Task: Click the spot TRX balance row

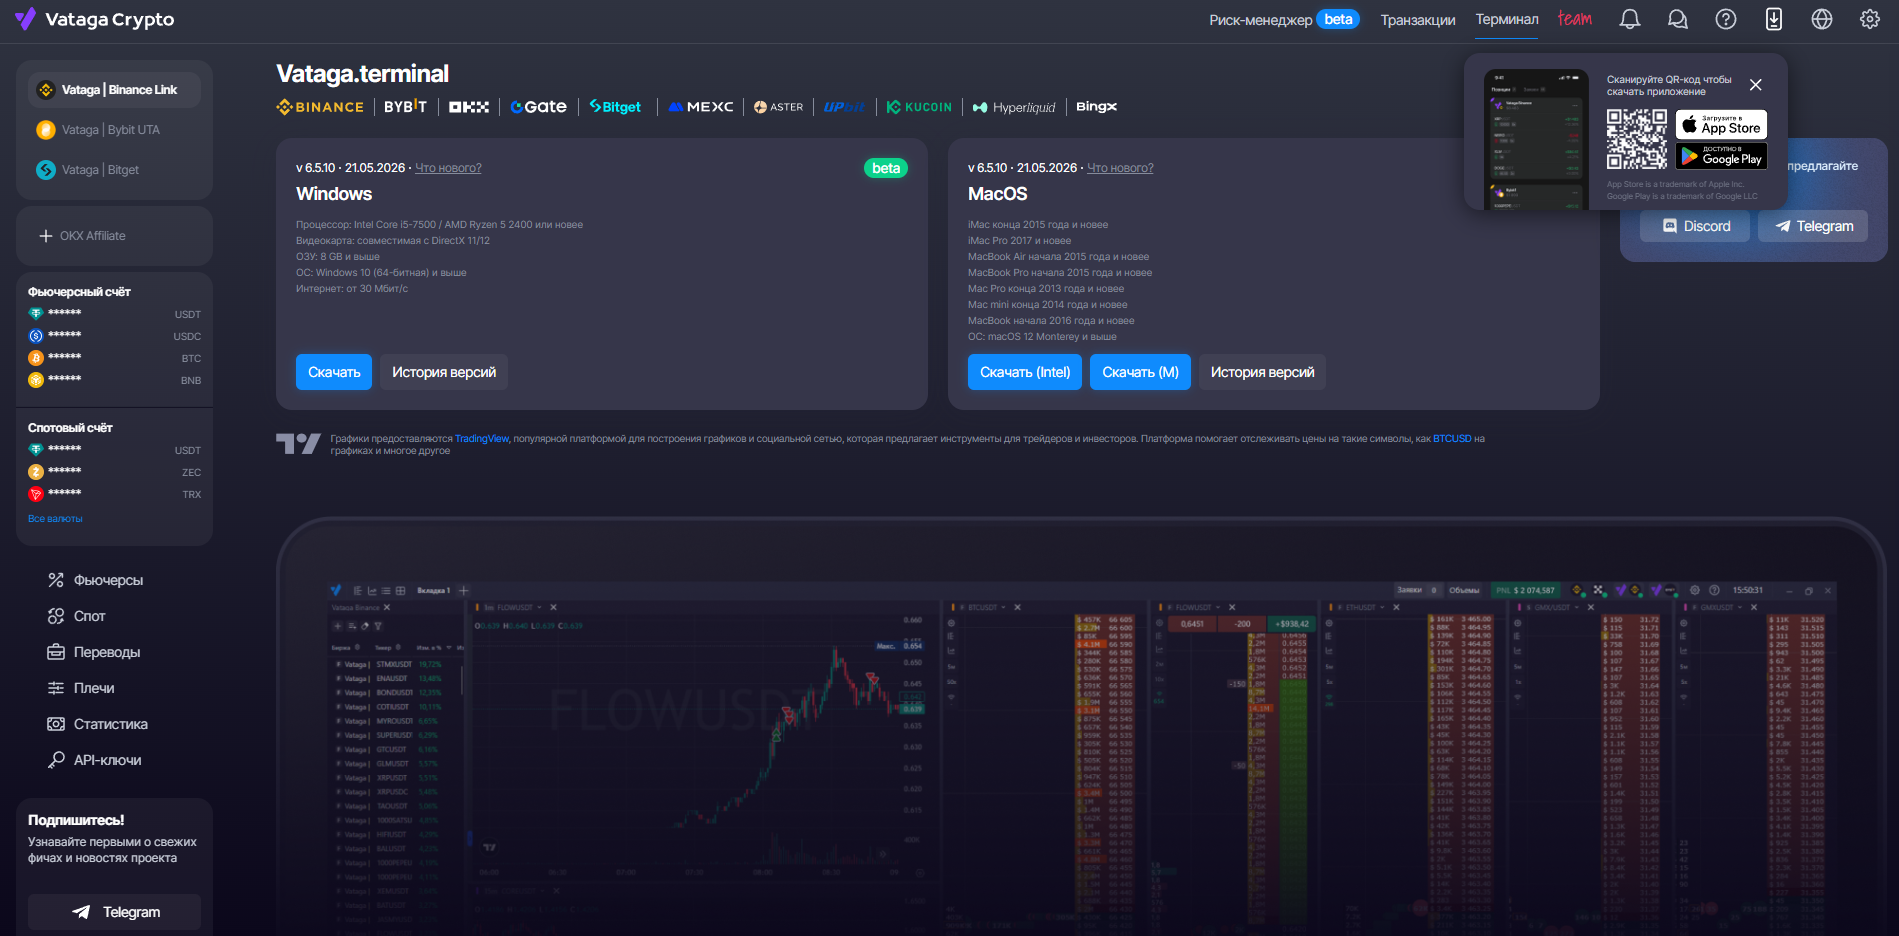Action: pyautogui.click(x=114, y=494)
